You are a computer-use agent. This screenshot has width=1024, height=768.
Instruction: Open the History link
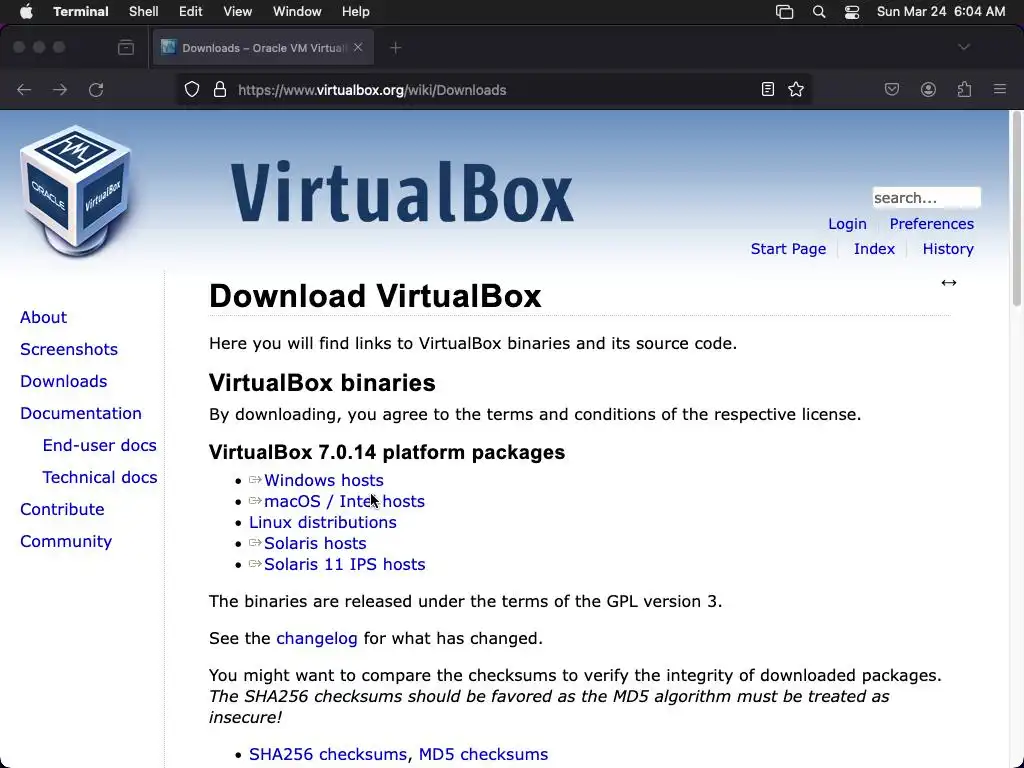coord(948,249)
